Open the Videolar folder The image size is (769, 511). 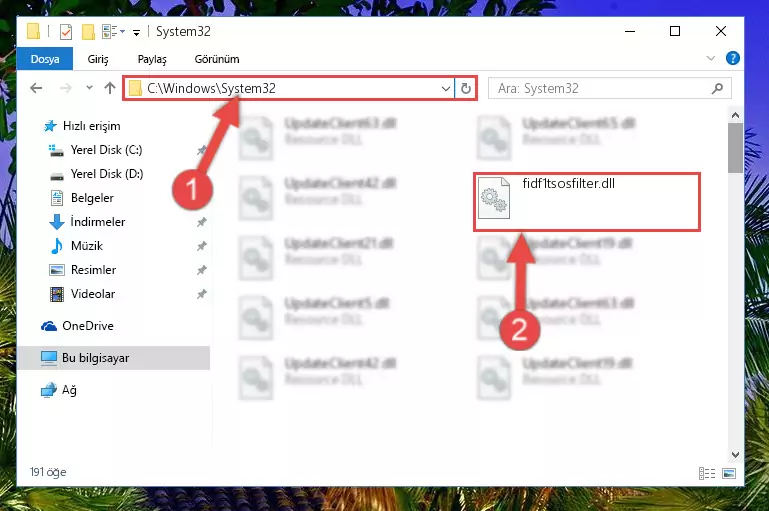tap(93, 294)
